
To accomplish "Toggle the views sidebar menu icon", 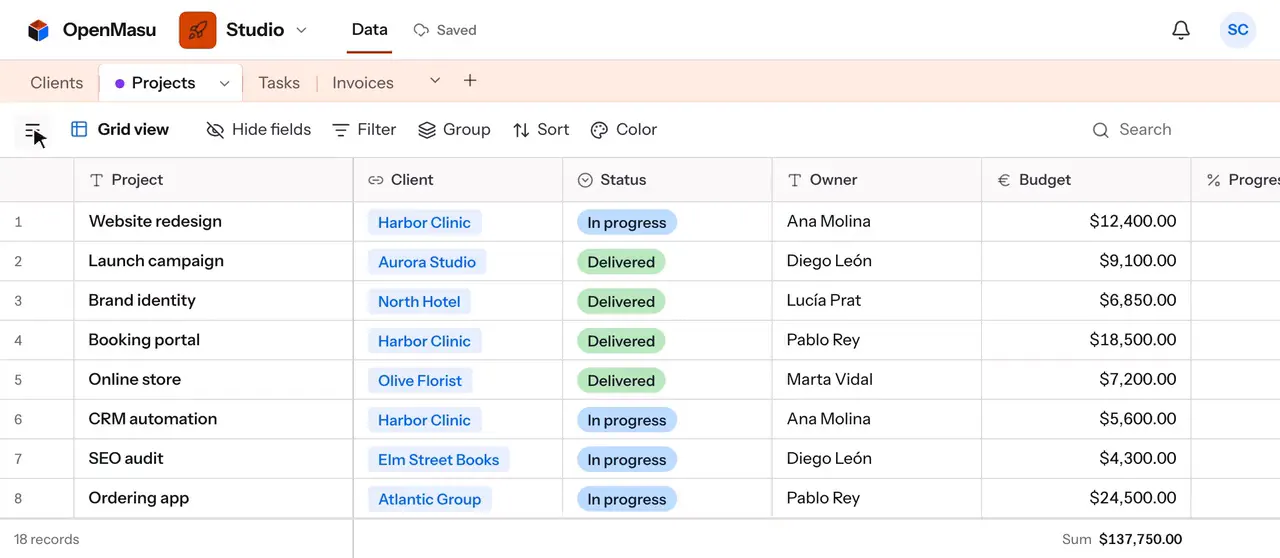I will 32,130.
